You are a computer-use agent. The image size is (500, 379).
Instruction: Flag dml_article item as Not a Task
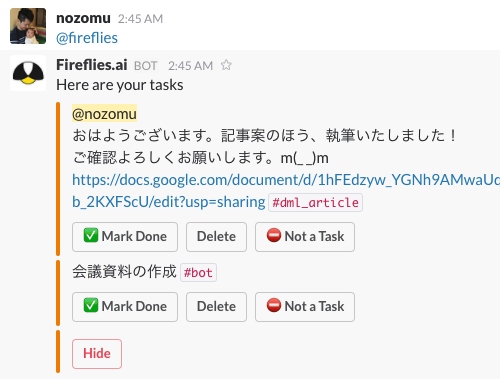tap(305, 237)
